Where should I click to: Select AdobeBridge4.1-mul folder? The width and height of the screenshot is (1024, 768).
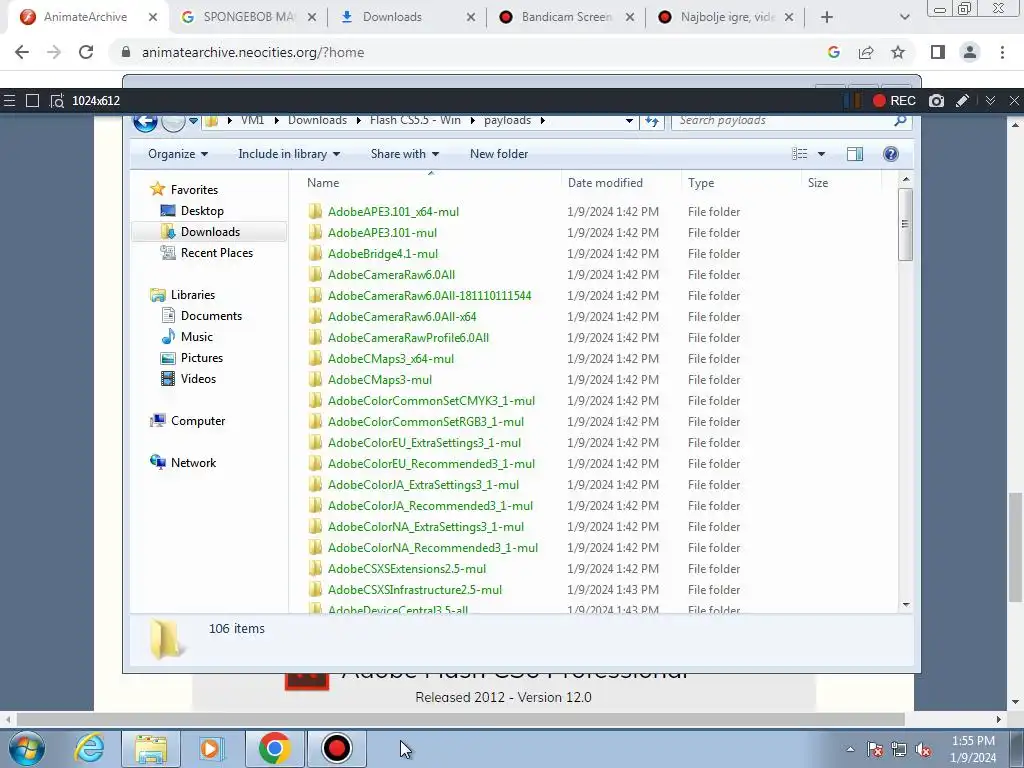point(383,253)
